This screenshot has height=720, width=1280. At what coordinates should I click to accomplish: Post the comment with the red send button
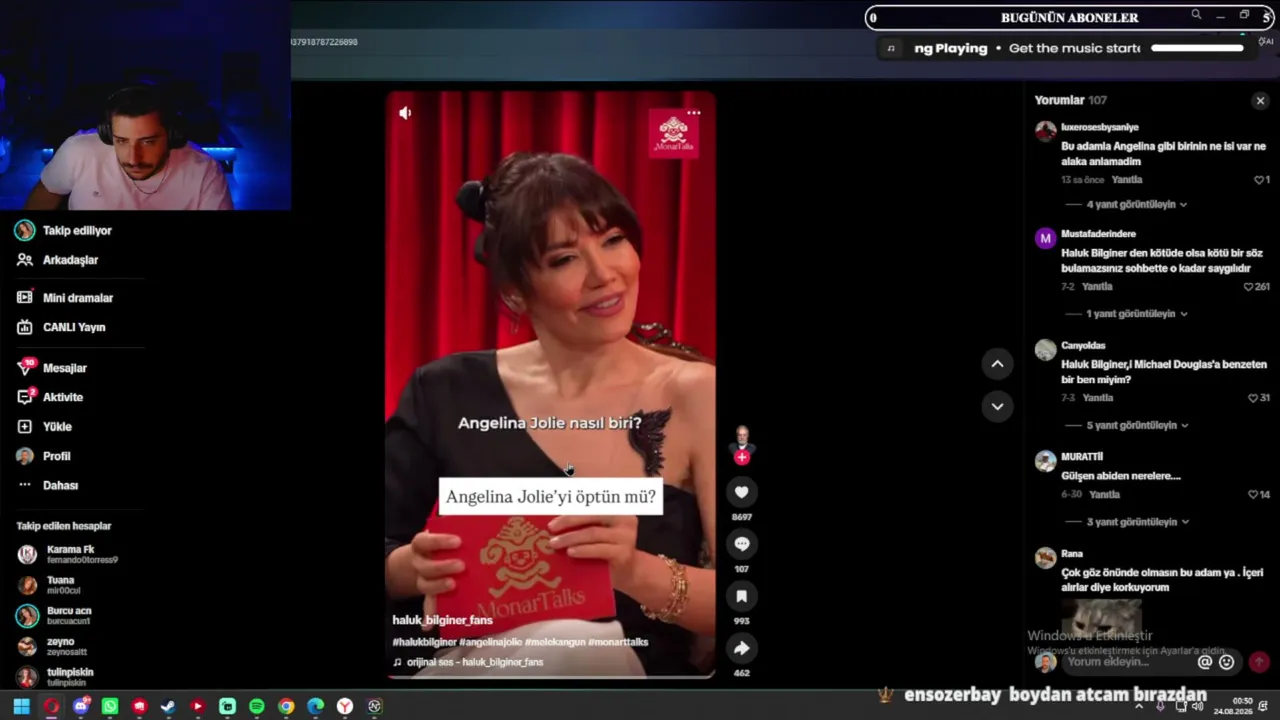coord(1259,662)
